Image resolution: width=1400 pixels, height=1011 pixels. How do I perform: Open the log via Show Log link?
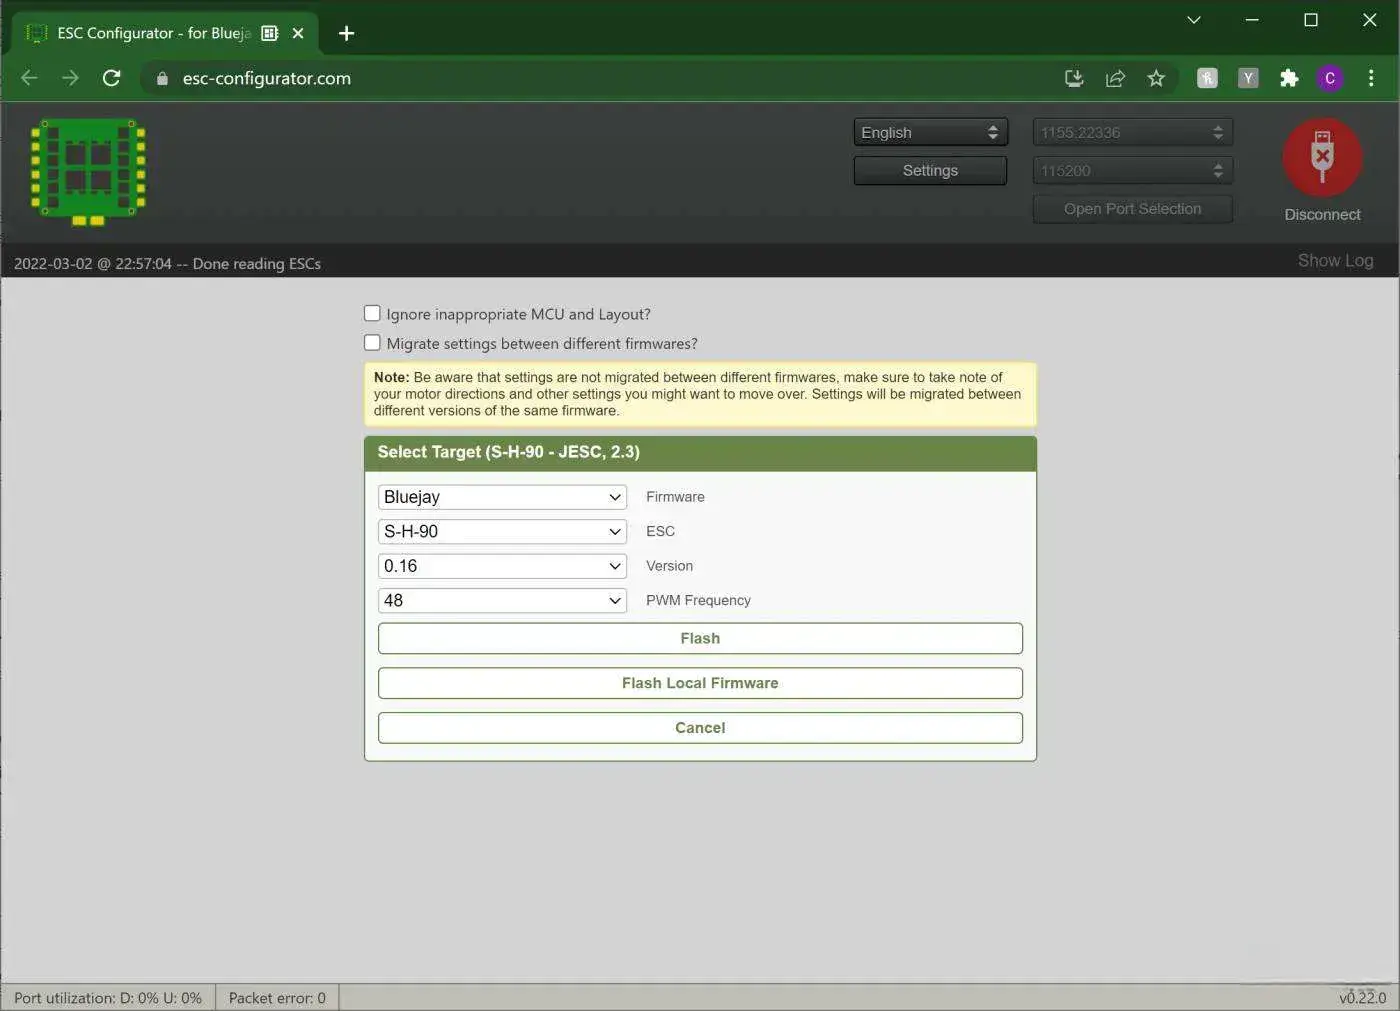coord(1335,260)
